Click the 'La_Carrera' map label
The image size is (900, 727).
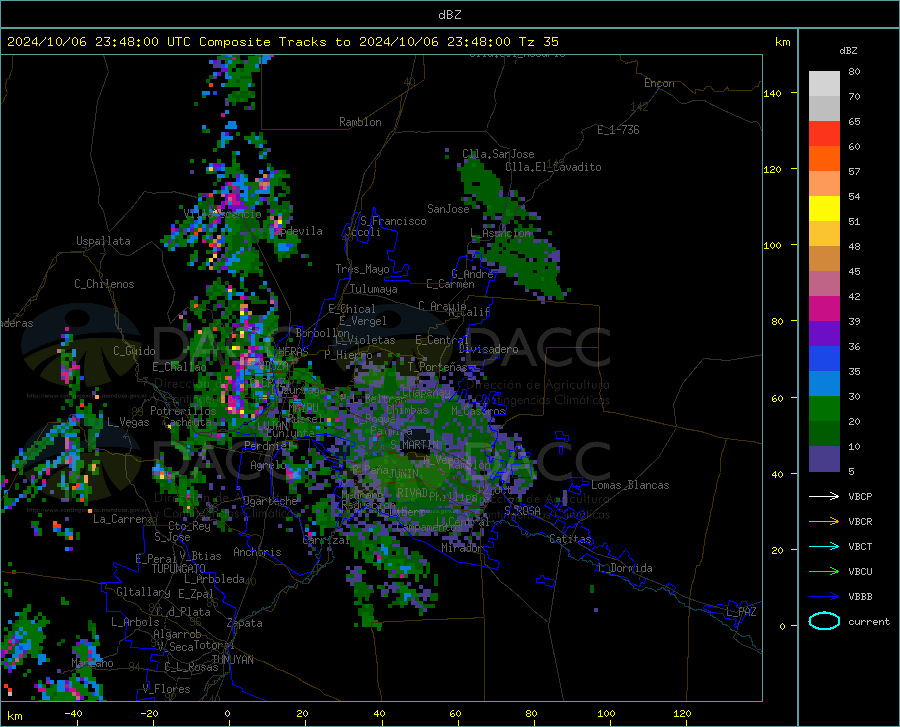(x=123, y=519)
